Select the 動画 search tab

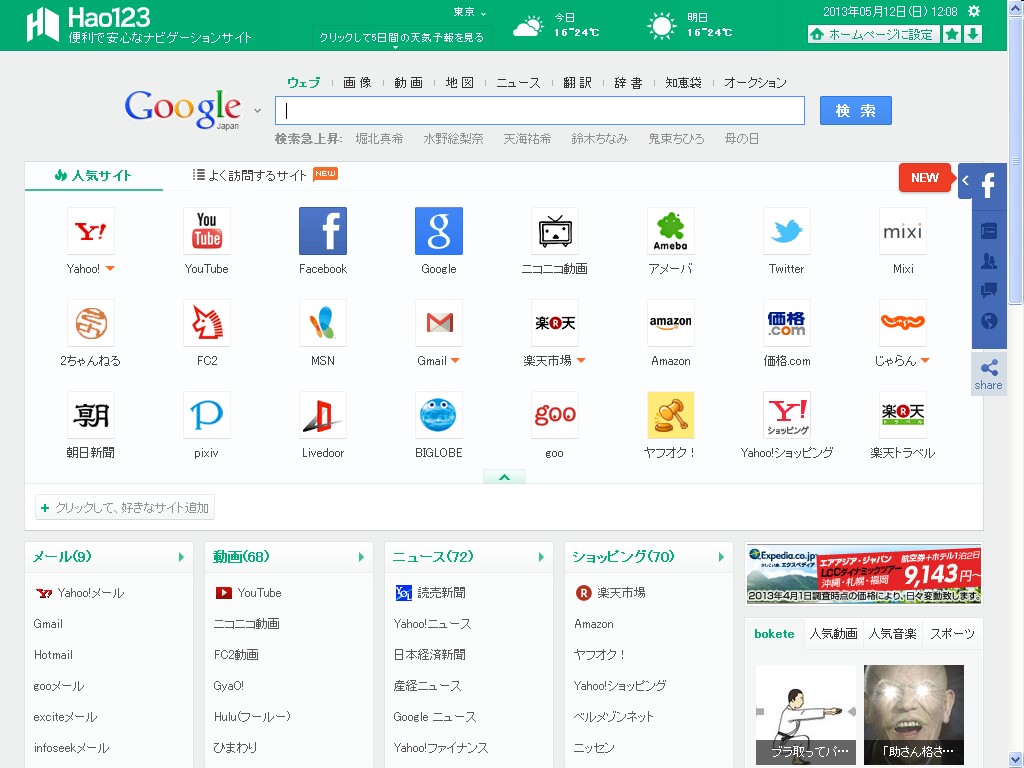pos(408,83)
